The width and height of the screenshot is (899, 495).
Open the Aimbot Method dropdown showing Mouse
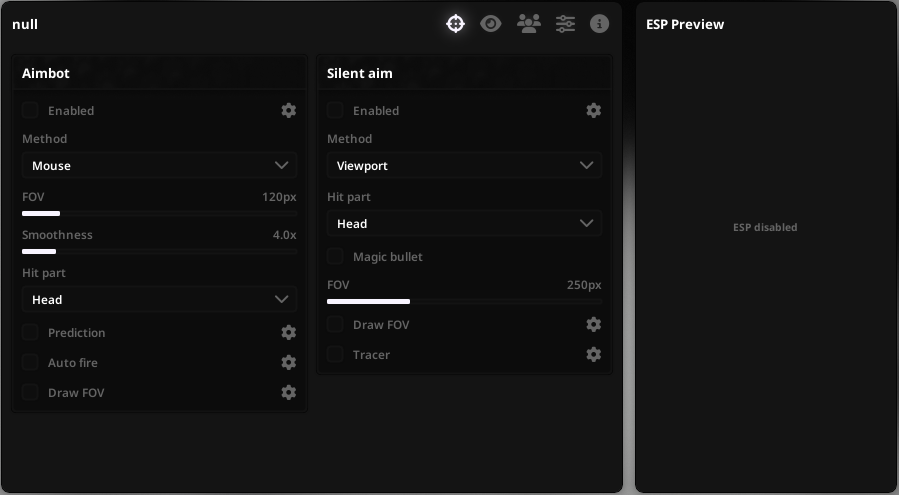click(x=159, y=165)
